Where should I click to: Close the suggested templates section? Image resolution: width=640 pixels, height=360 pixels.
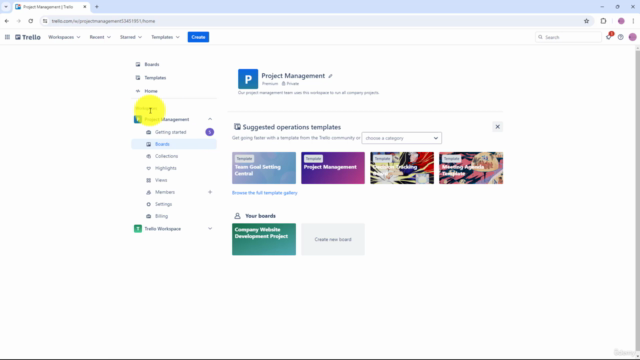pyautogui.click(x=497, y=127)
